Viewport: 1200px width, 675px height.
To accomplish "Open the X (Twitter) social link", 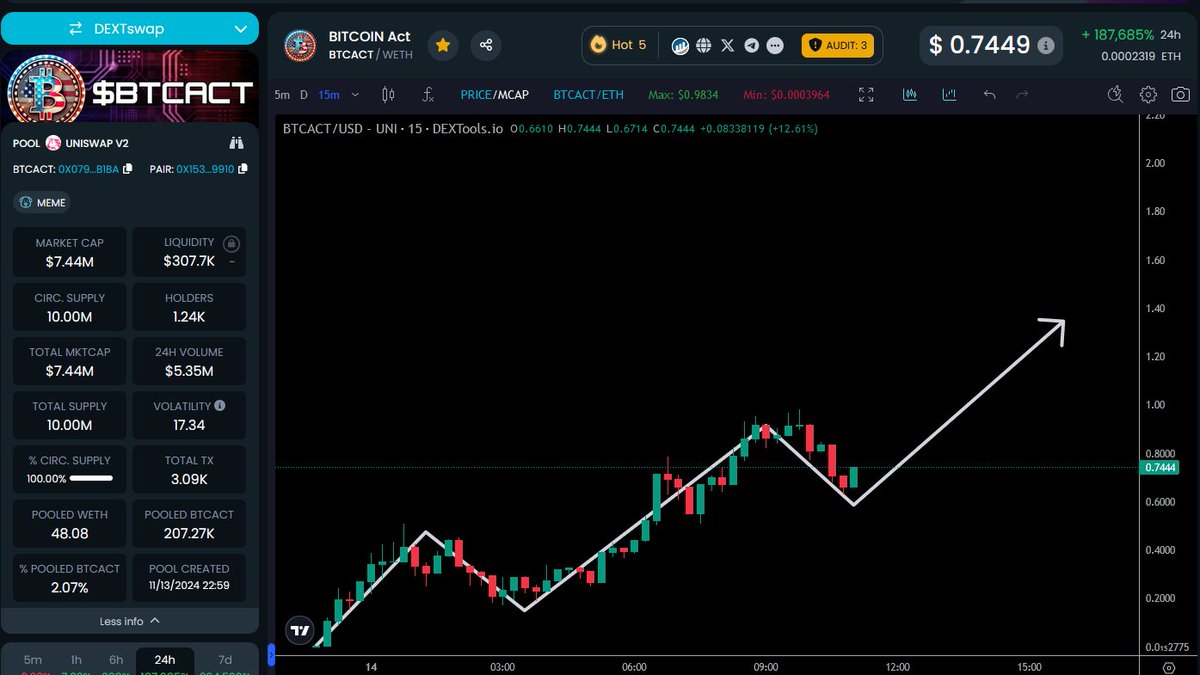I will coord(727,45).
